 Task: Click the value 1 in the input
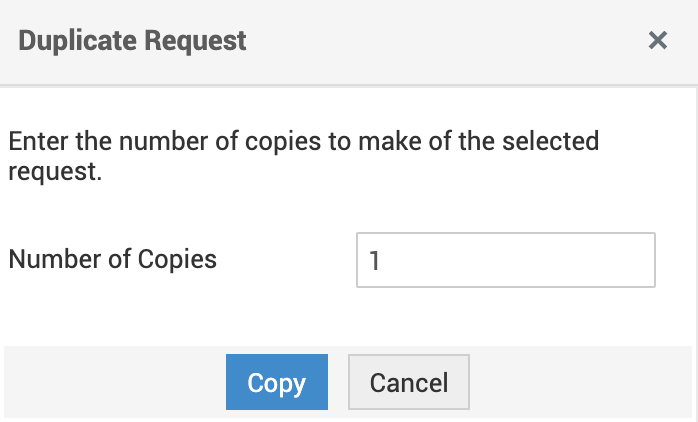click(x=375, y=261)
